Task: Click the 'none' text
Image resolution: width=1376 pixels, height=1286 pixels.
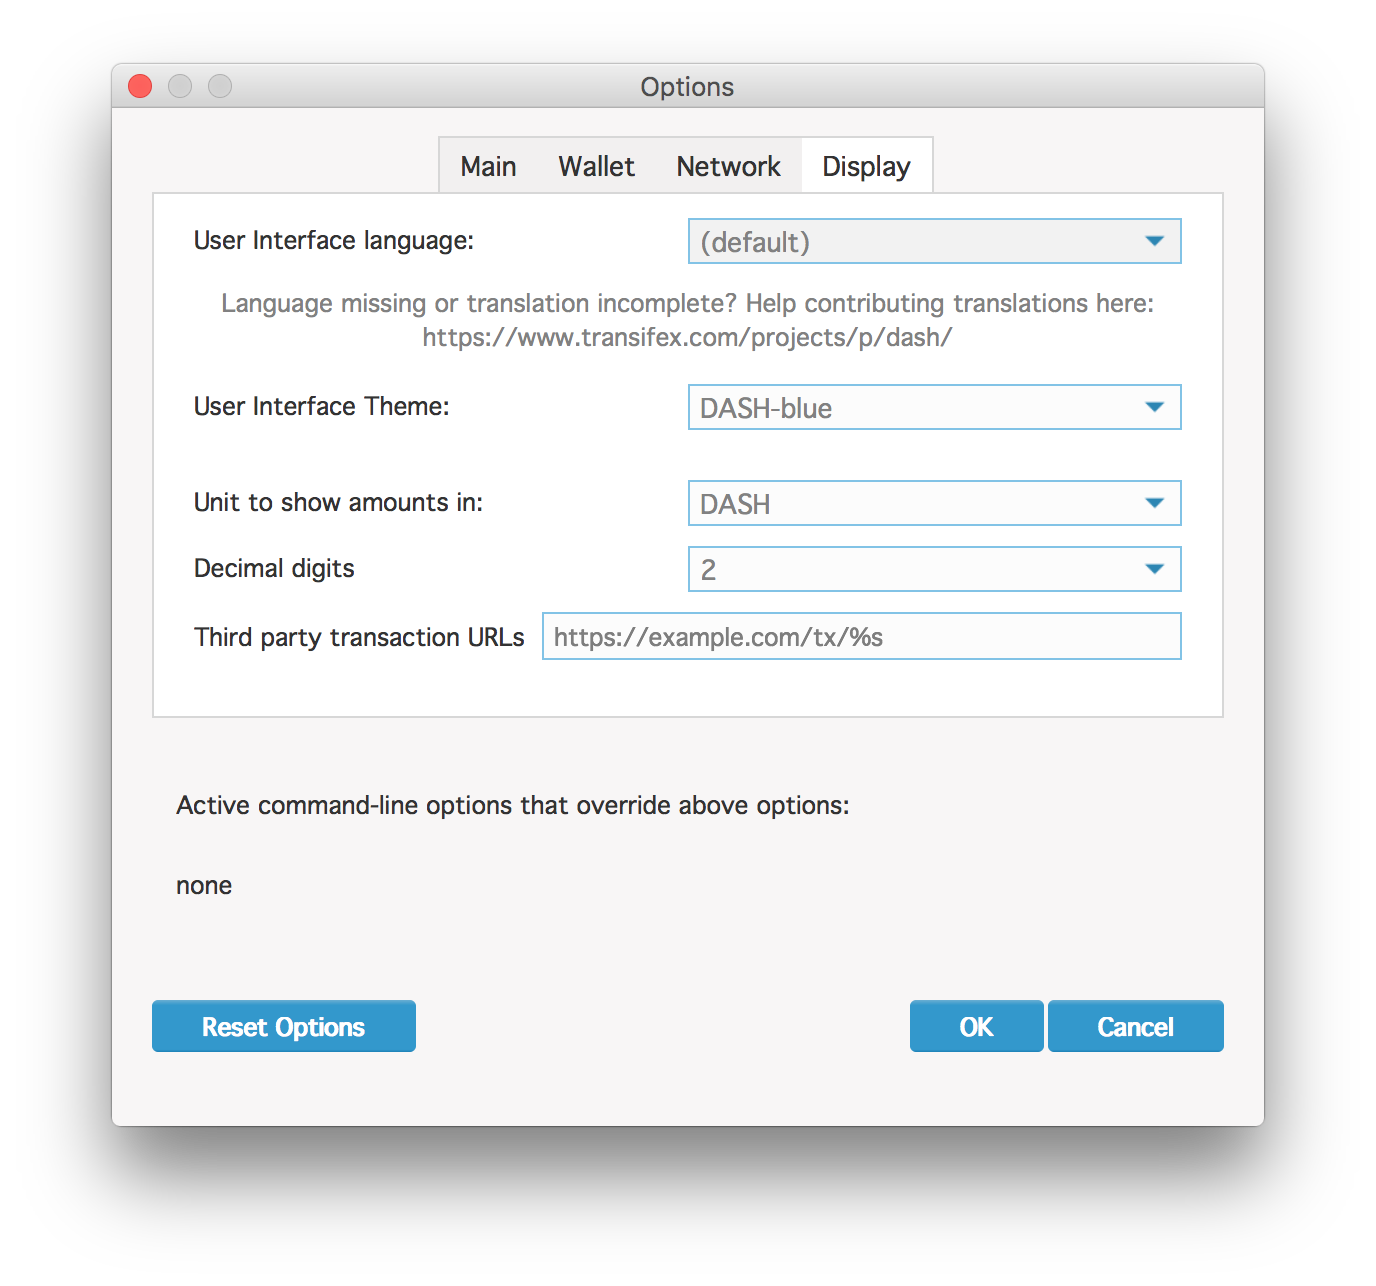Action: pos(204,886)
